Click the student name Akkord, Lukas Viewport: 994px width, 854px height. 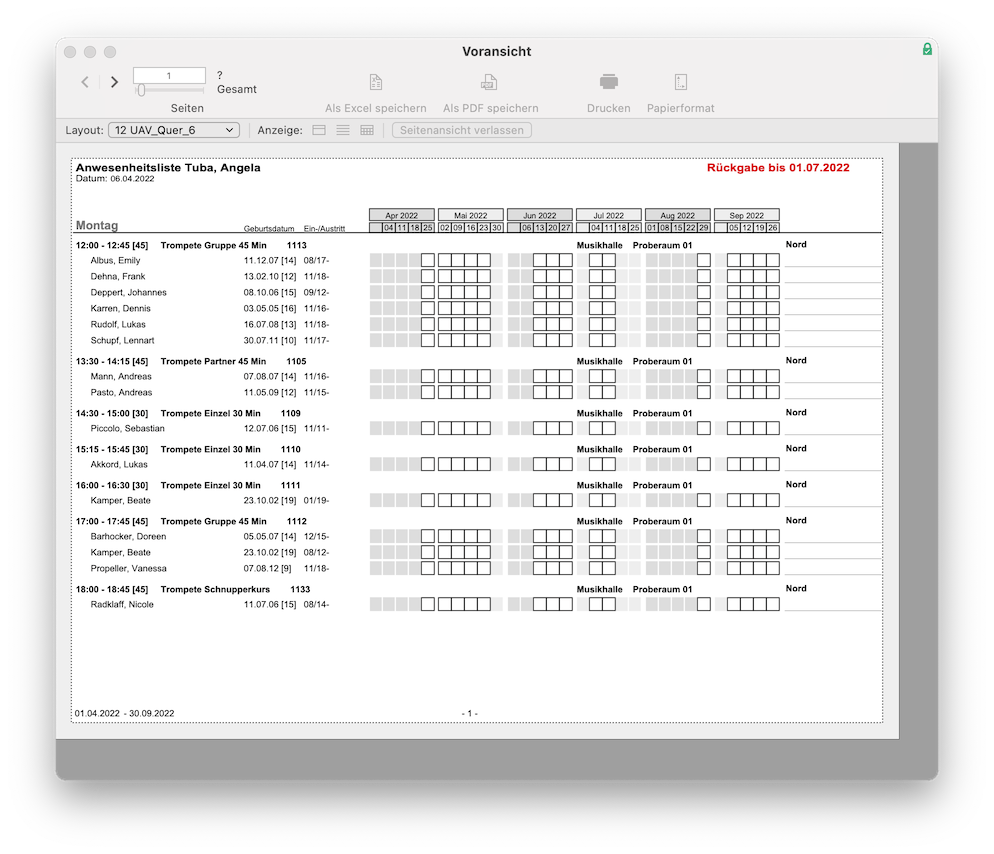(x=119, y=465)
